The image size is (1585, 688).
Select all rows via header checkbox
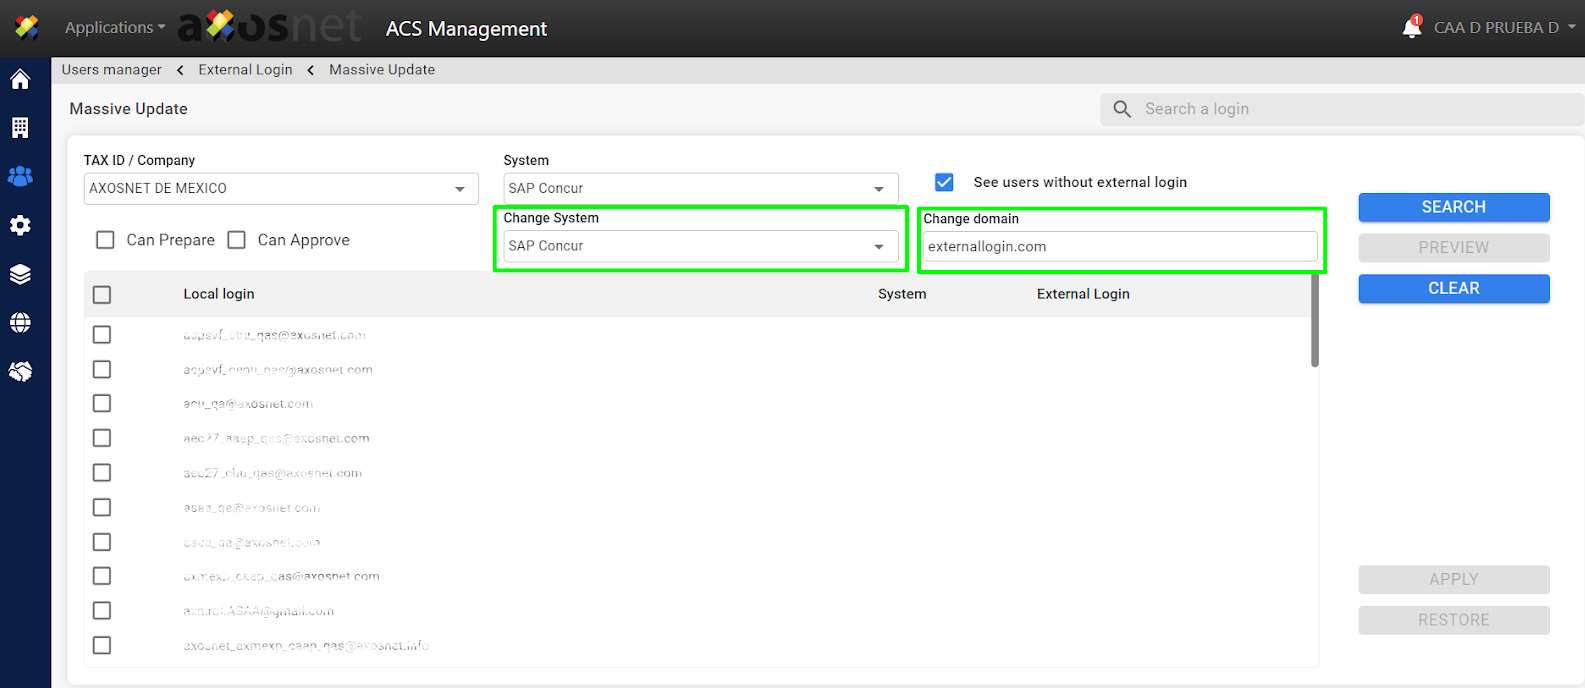102,295
